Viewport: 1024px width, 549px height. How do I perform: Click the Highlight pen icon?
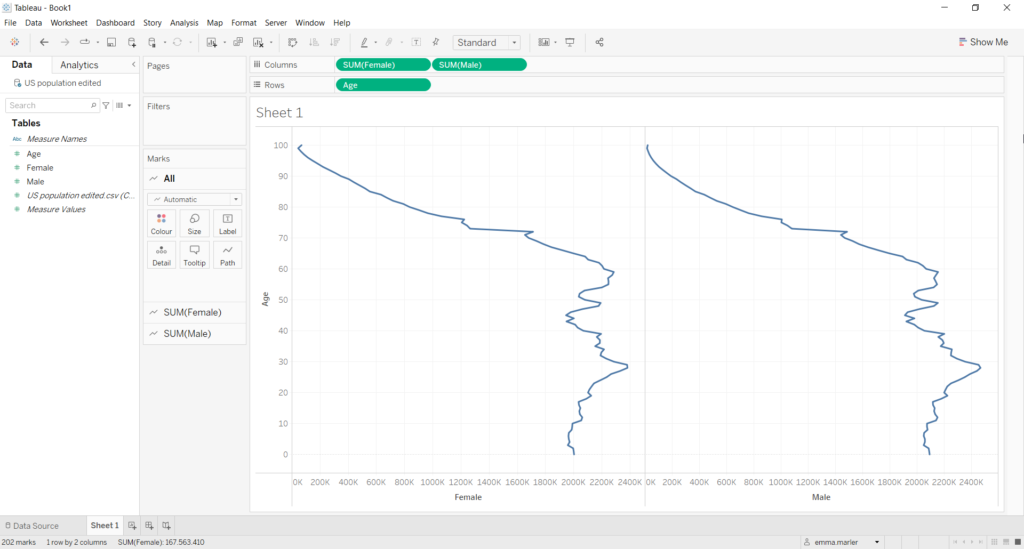tap(364, 42)
